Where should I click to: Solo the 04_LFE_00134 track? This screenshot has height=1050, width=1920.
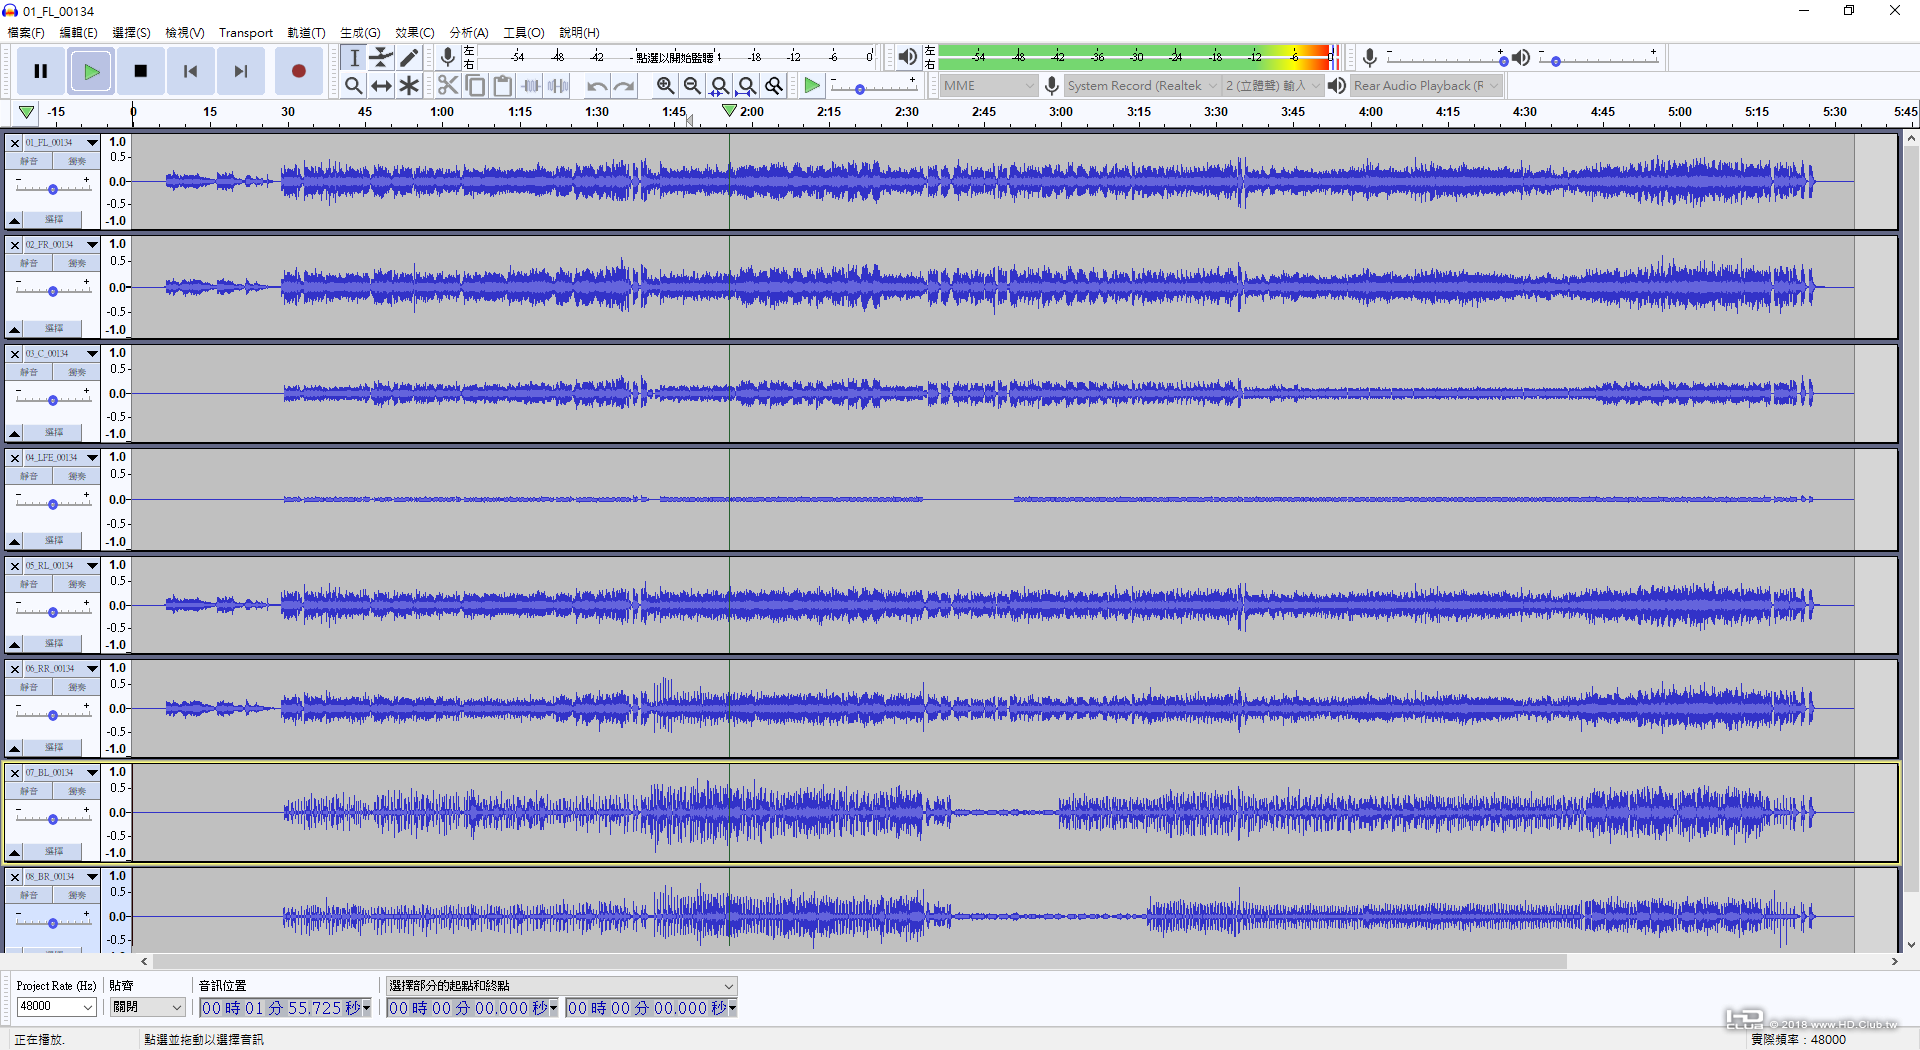pos(77,476)
